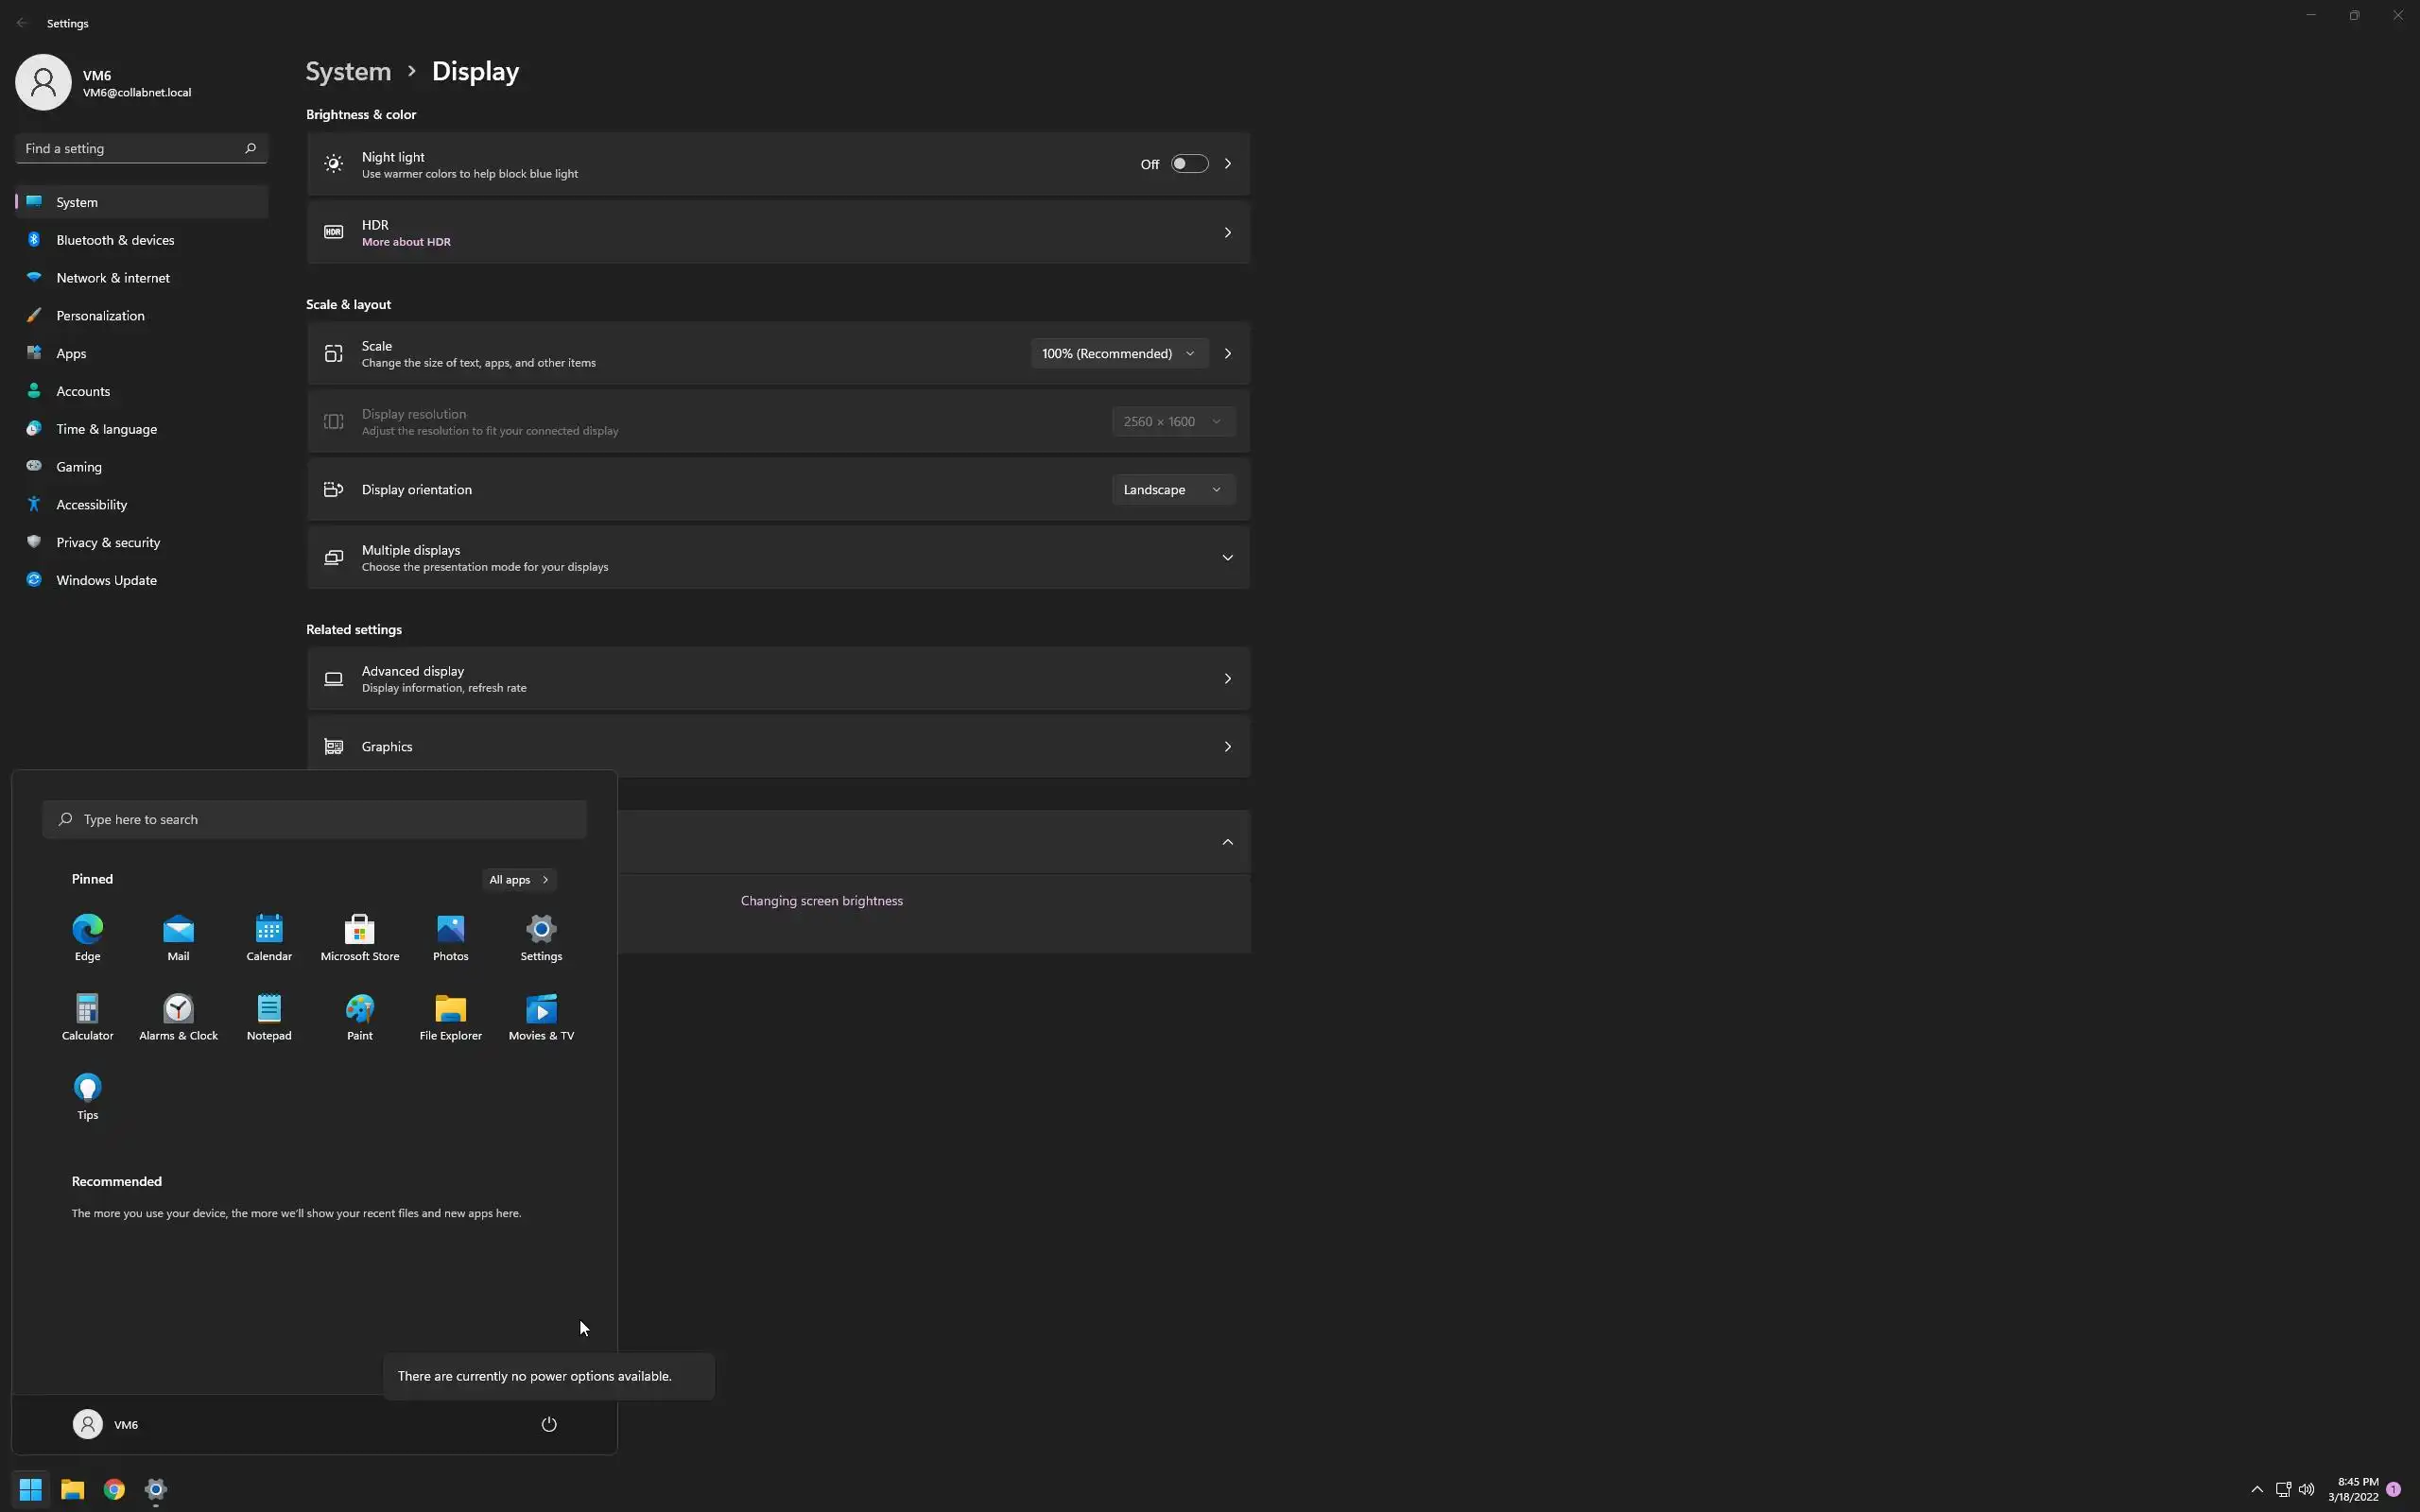Open the Display orientation Landscape dropdown
This screenshot has width=2420, height=1512.
[x=1172, y=489]
